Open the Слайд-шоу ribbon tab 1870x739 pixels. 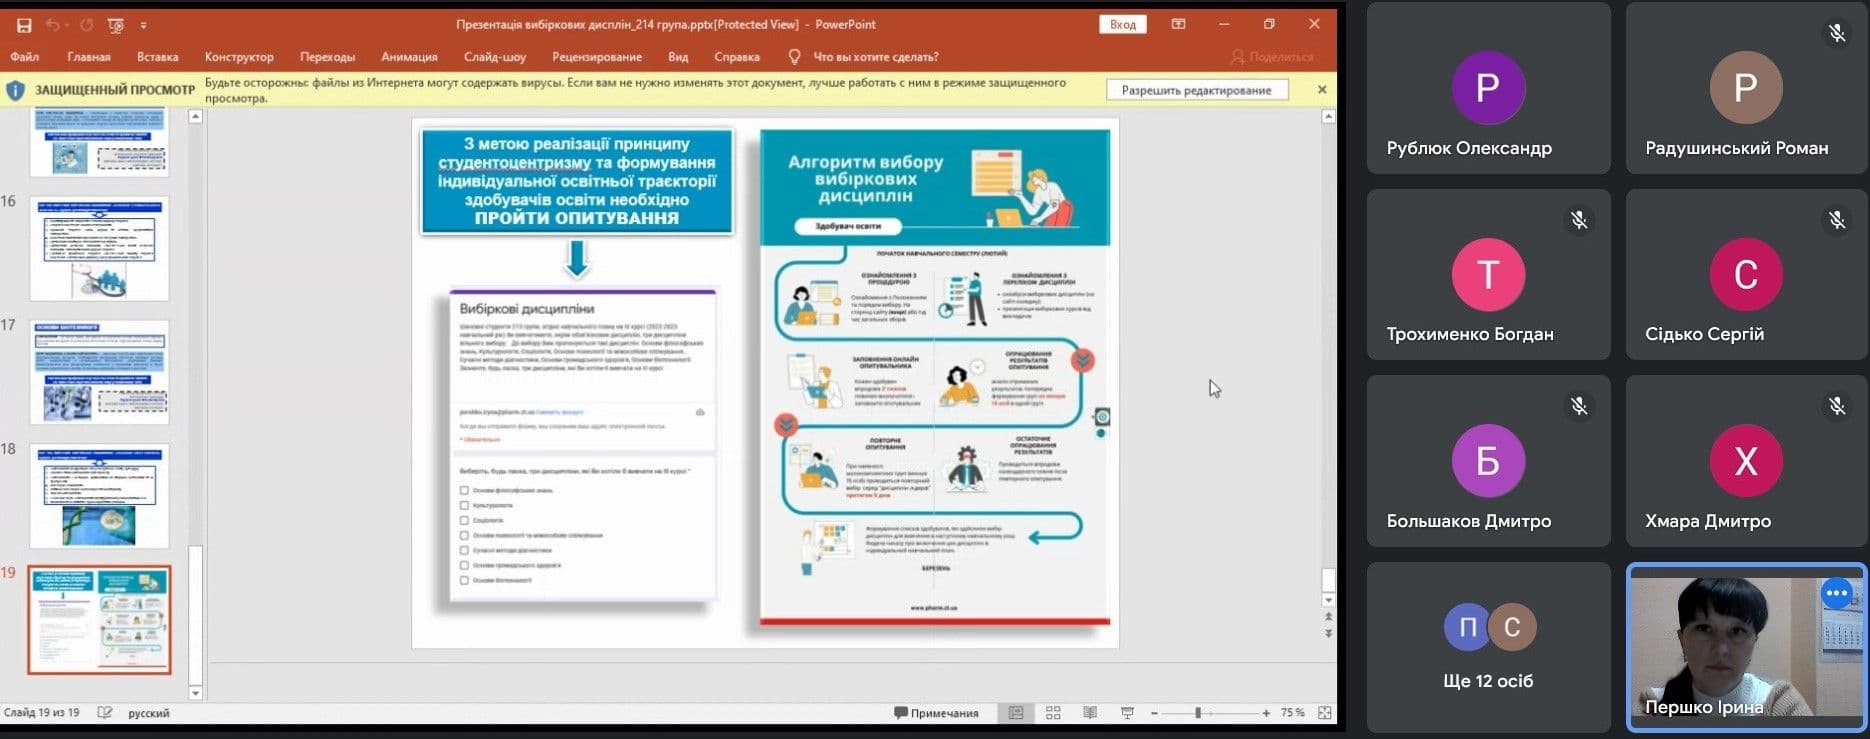(495, 57)
